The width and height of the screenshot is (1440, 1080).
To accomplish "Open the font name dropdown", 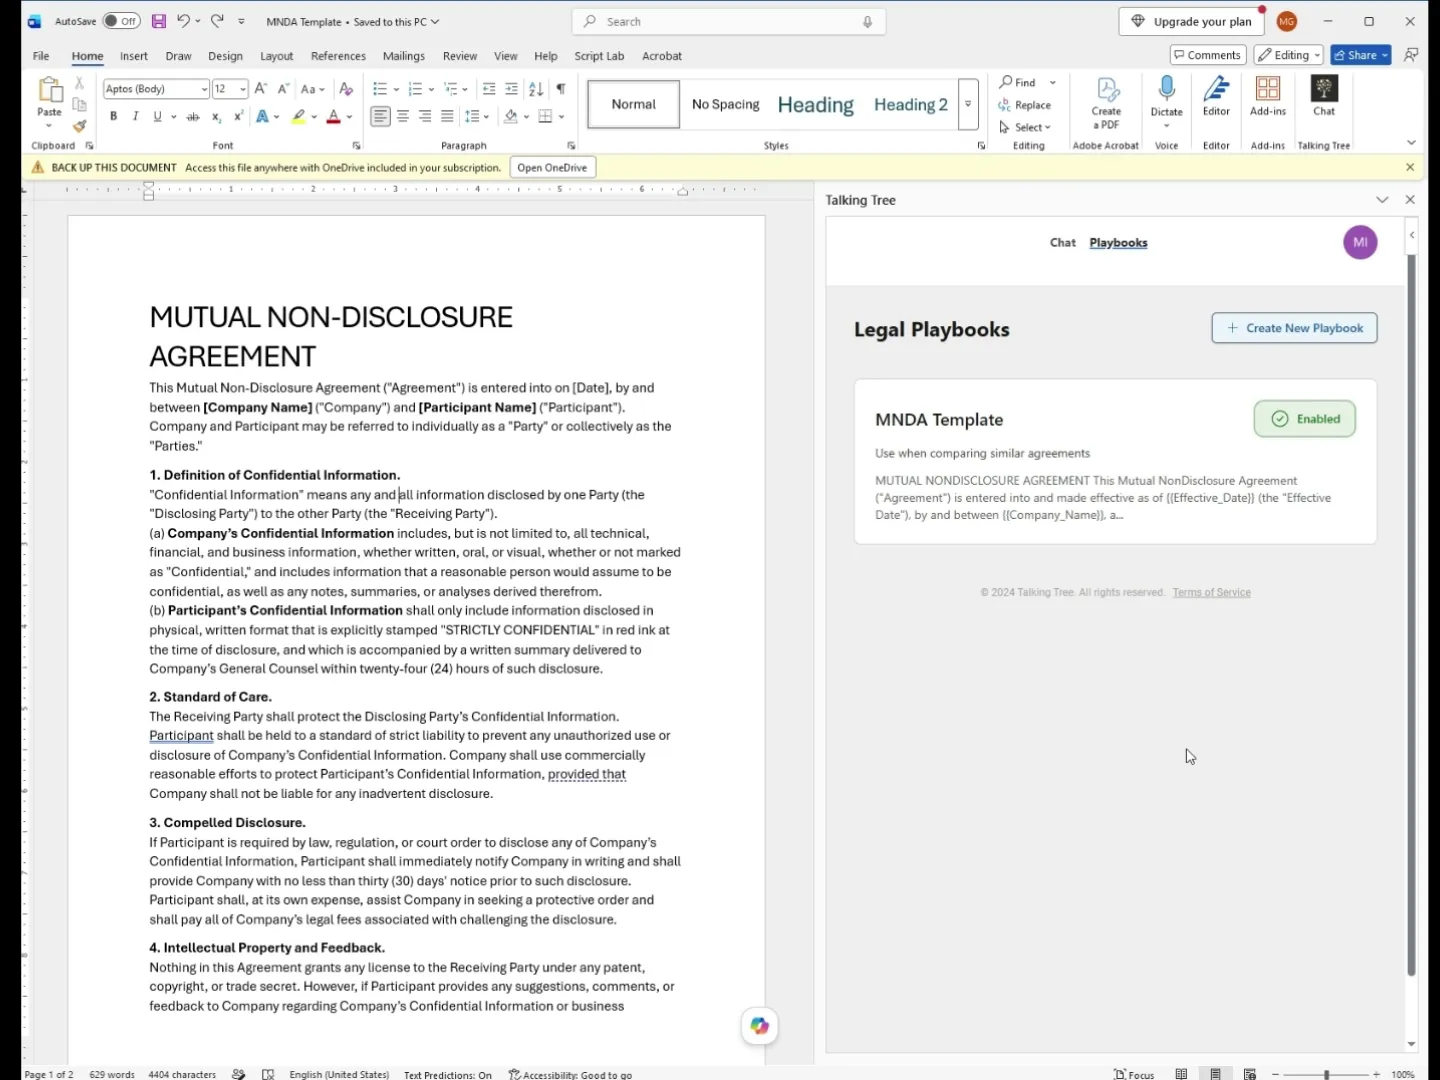I will 204,89.
